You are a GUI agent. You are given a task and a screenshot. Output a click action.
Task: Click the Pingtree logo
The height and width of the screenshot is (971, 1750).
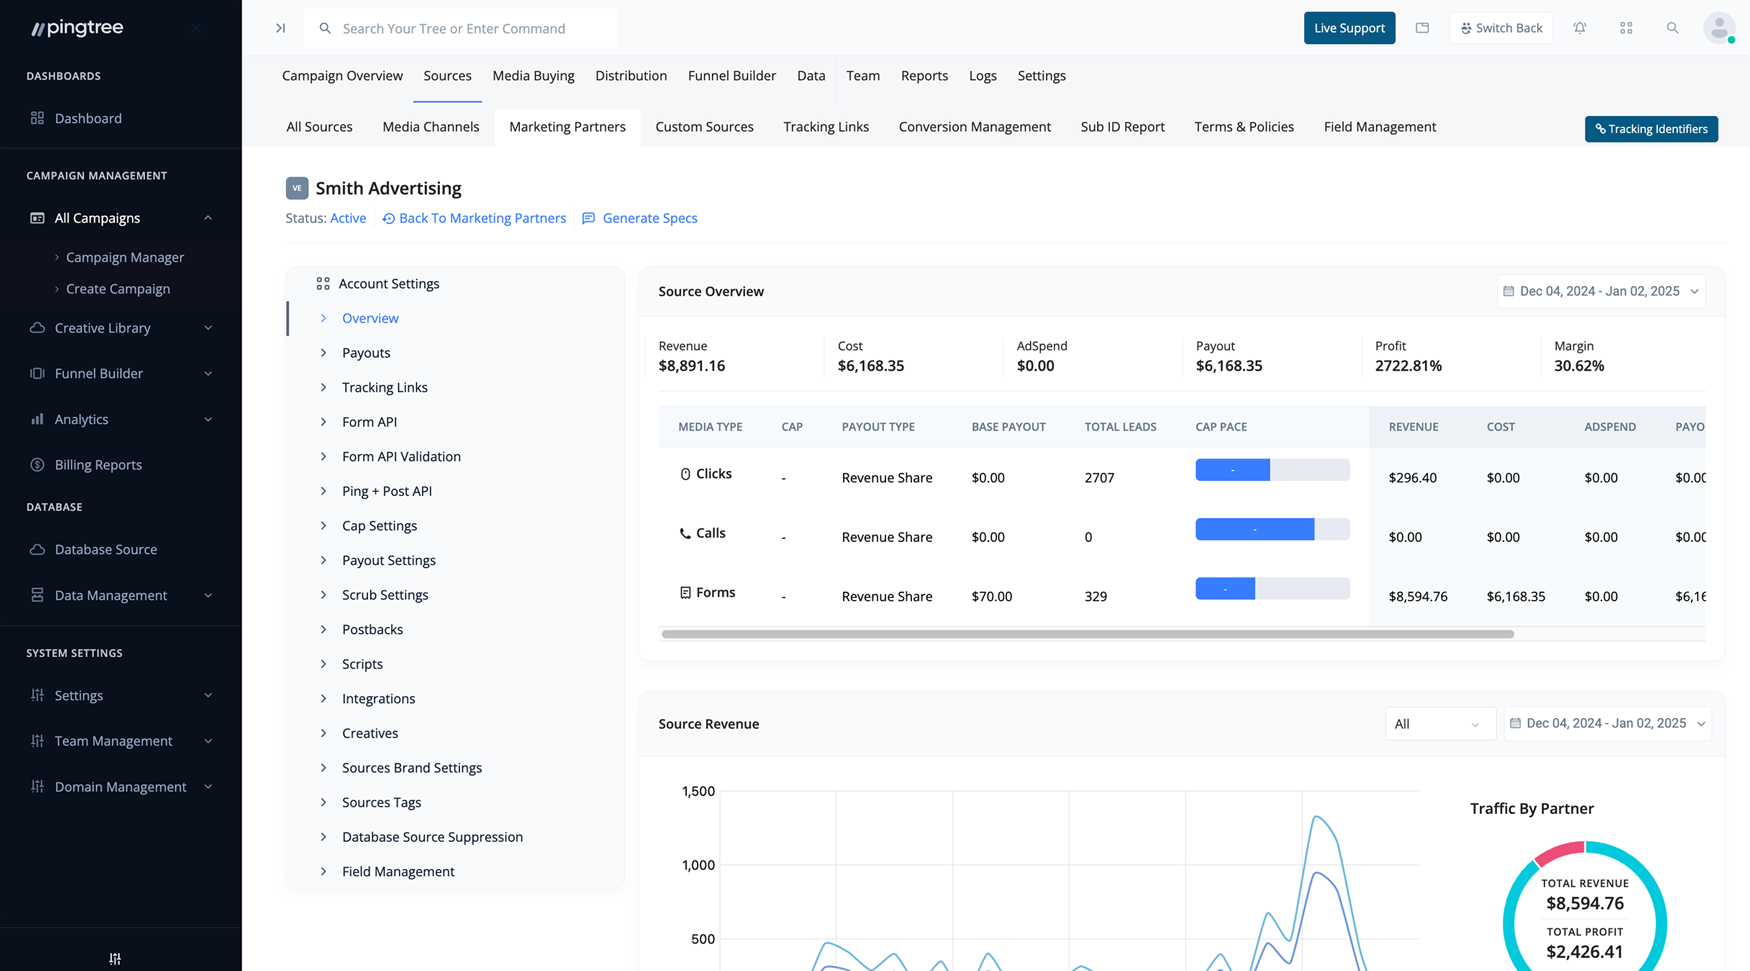77,28
